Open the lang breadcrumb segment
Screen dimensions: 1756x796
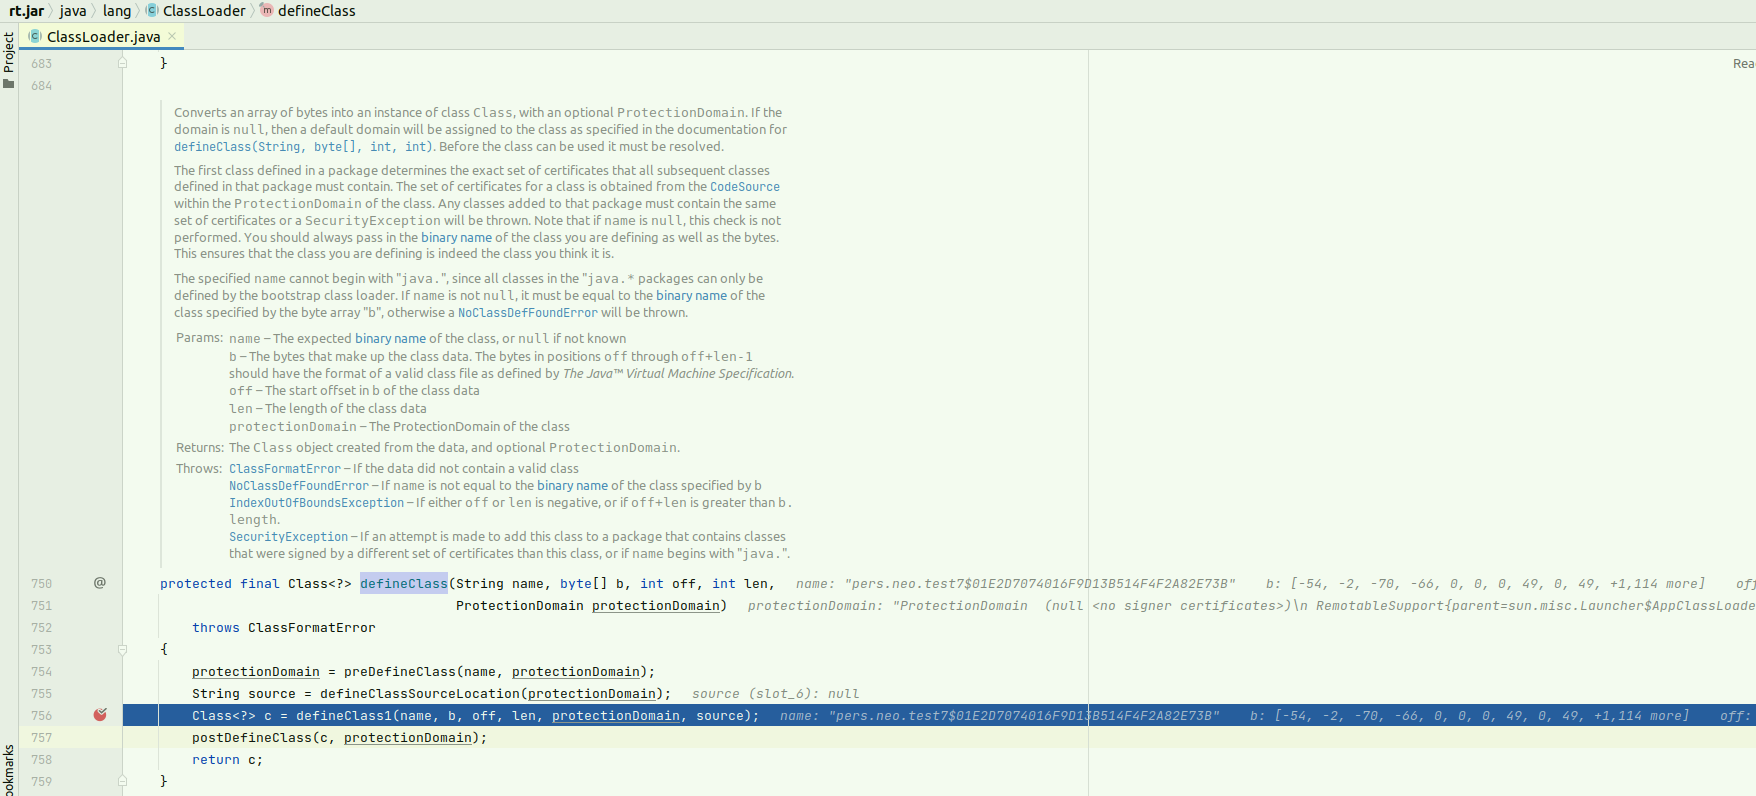pyautogui.click(x=117, y=11)
